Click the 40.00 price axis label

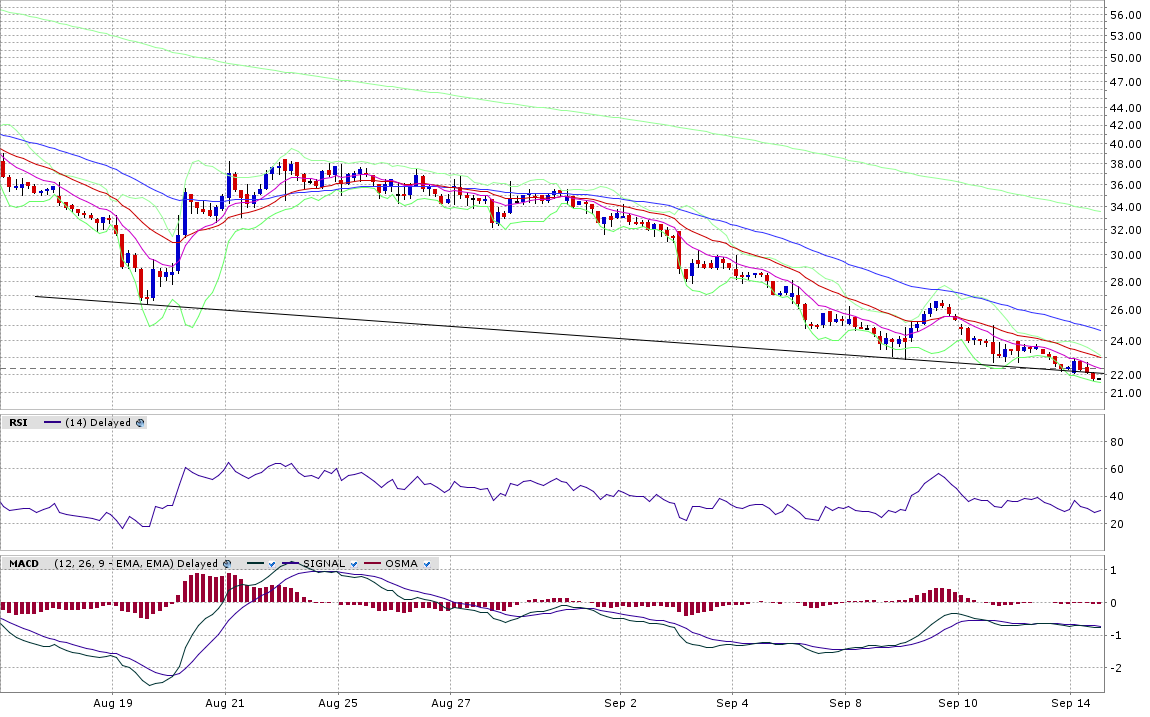tap(1125, 144)
